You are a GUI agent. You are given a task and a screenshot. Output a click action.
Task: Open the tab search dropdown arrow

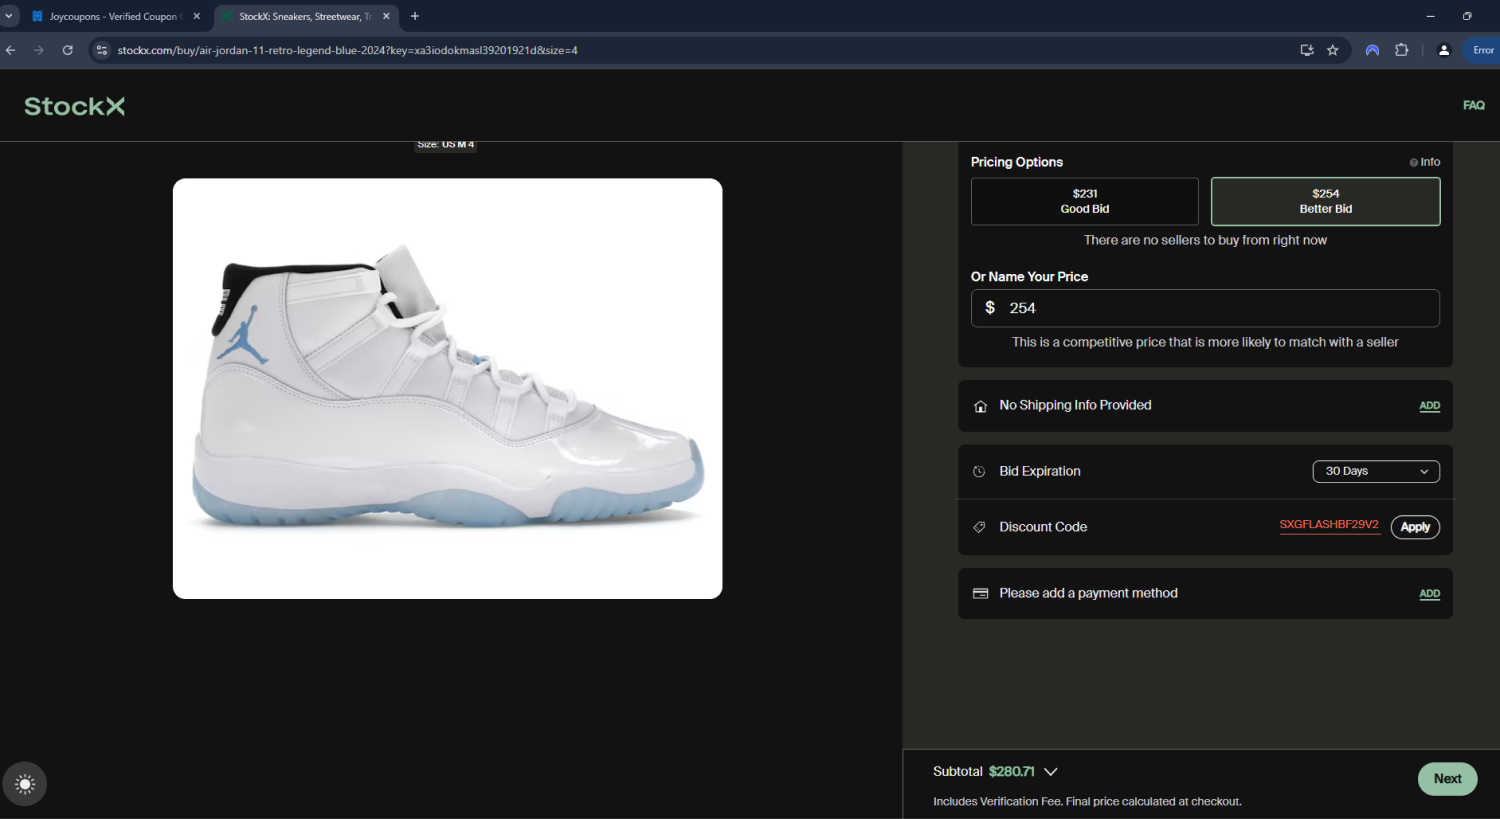pos(9,16)
